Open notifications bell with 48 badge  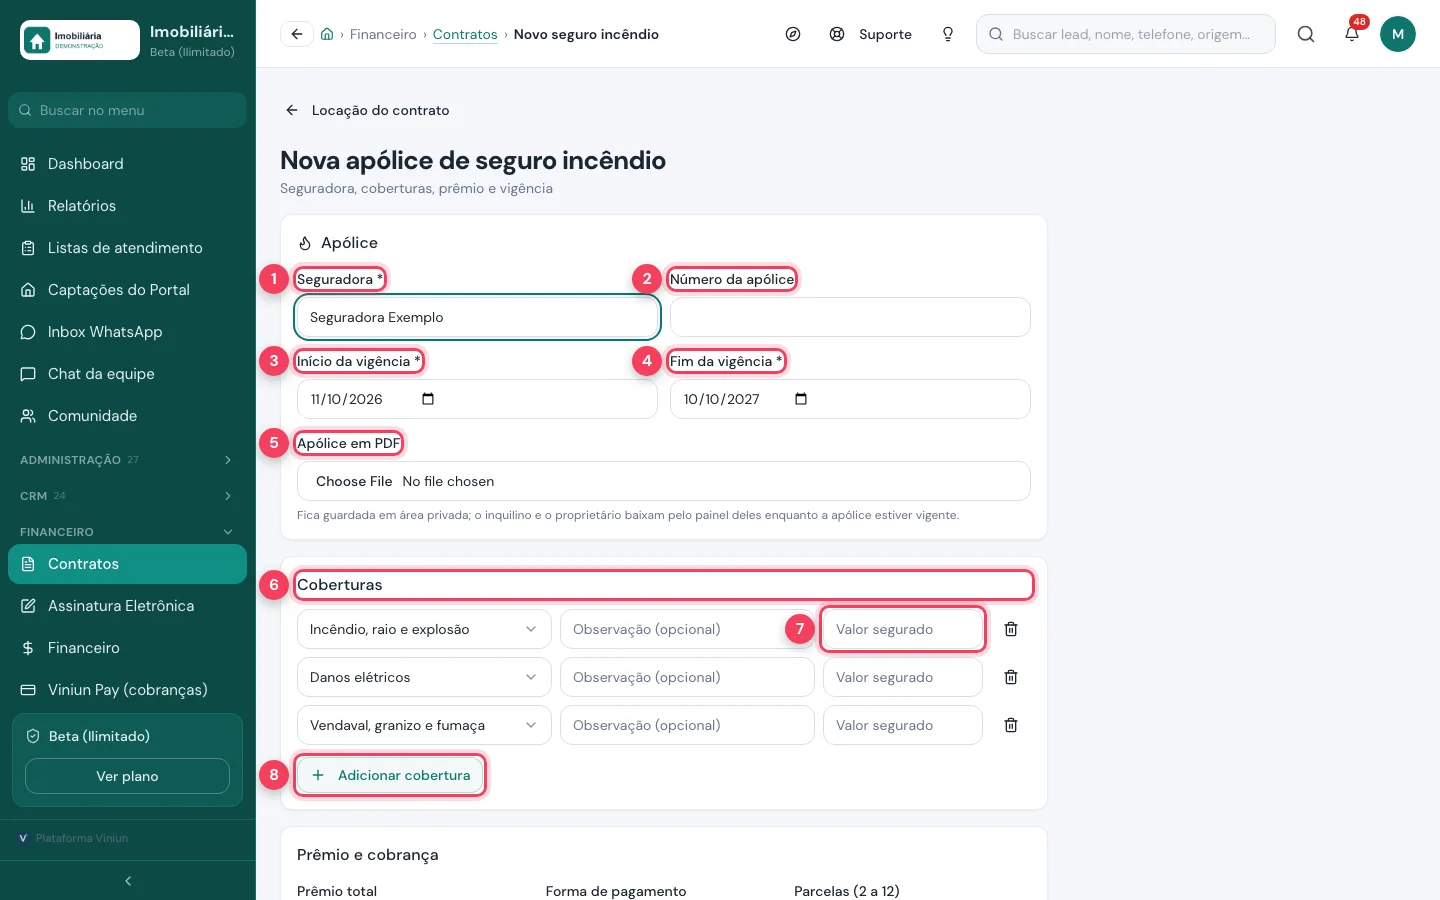[x=1352, y=34]
